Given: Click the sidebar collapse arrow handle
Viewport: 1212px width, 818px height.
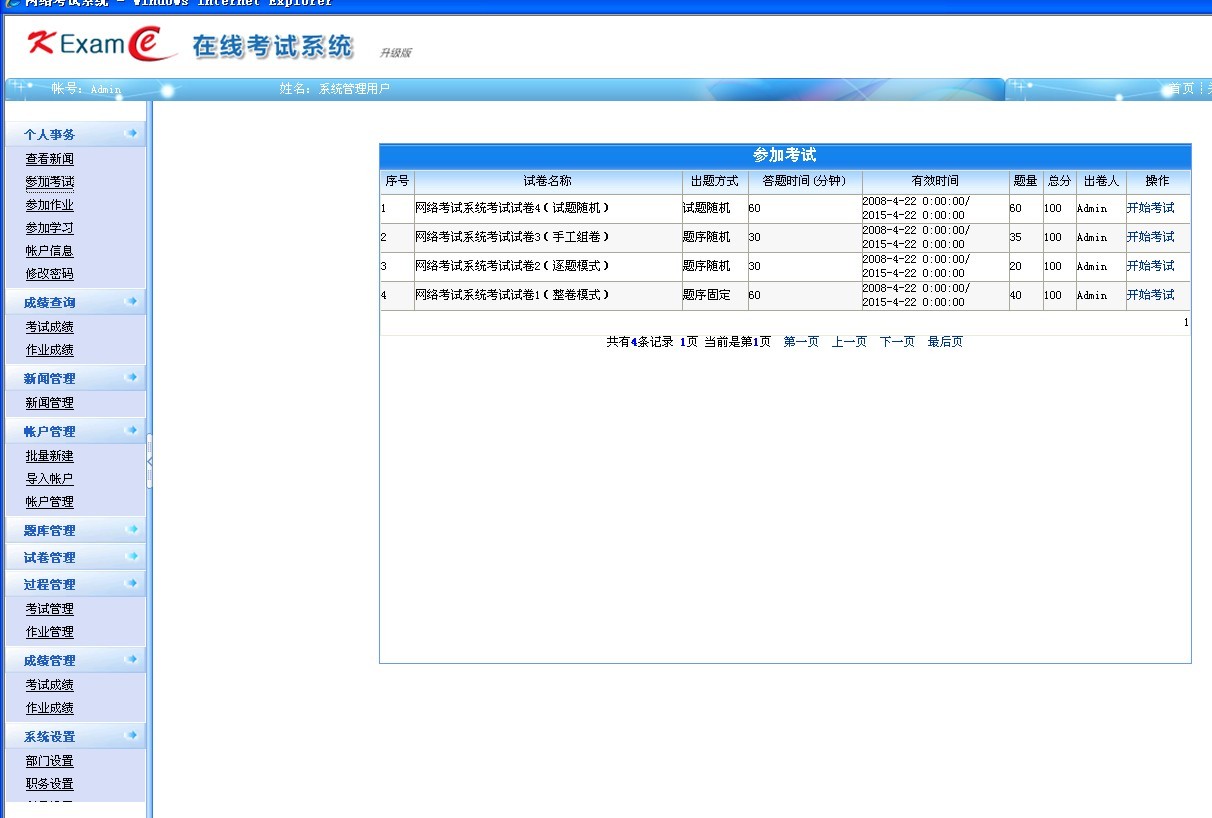Looking at the screenshot, I should pos(151,460).
